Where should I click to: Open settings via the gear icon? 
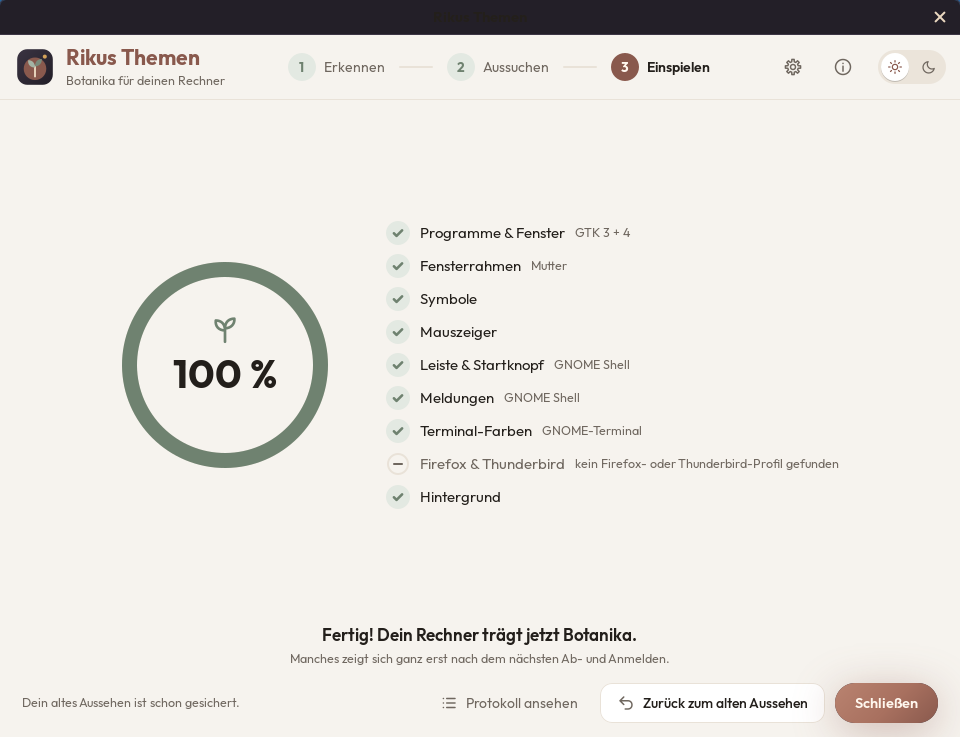tap(793, 67)
